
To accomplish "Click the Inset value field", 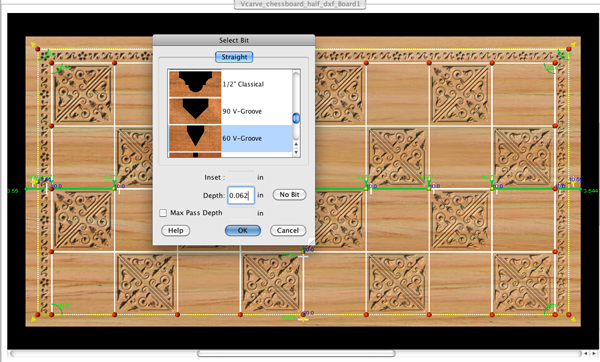I will tap(241, 177).
